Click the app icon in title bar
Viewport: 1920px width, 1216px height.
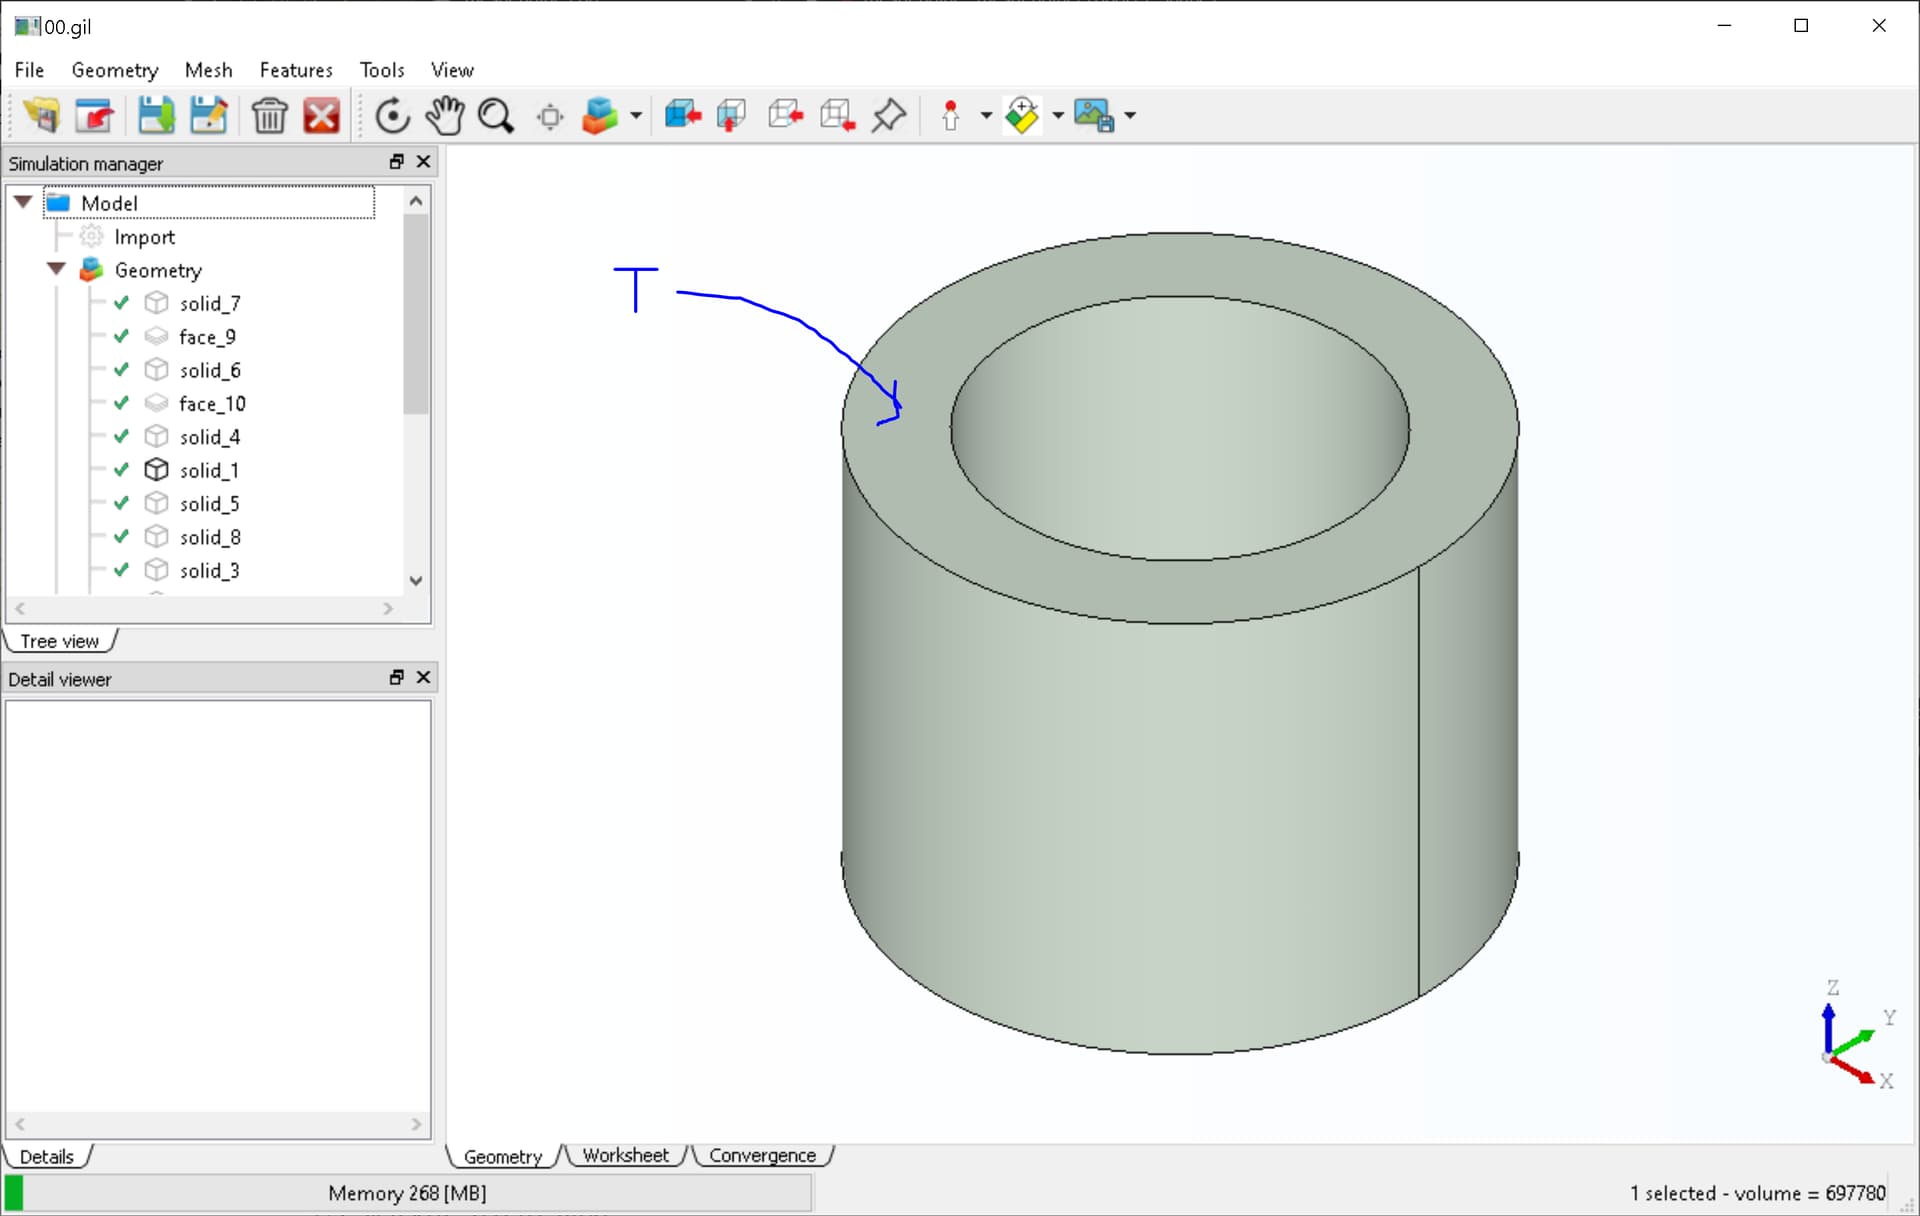tap(27, 26)
